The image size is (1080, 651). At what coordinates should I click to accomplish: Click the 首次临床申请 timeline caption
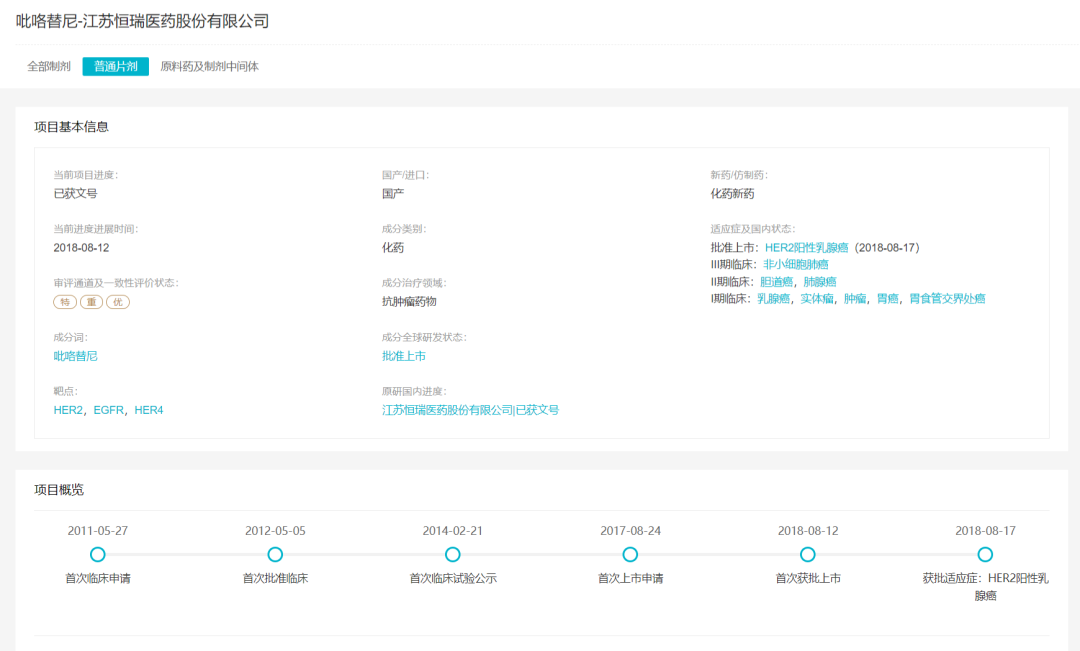(x=98, y=579)
